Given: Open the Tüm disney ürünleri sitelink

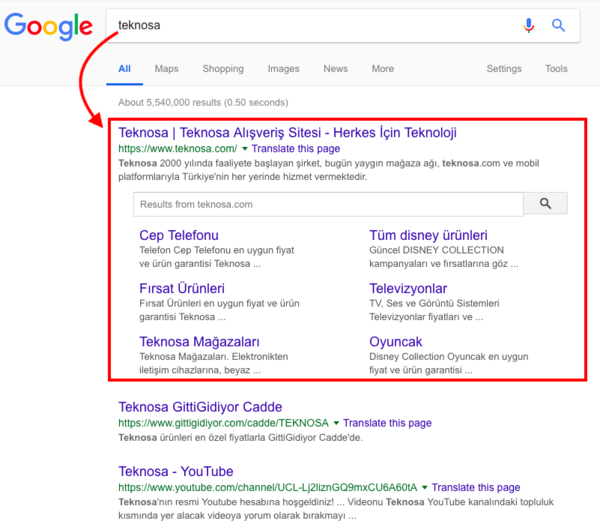Looking at the screenshot, I should tap(428, 235).
